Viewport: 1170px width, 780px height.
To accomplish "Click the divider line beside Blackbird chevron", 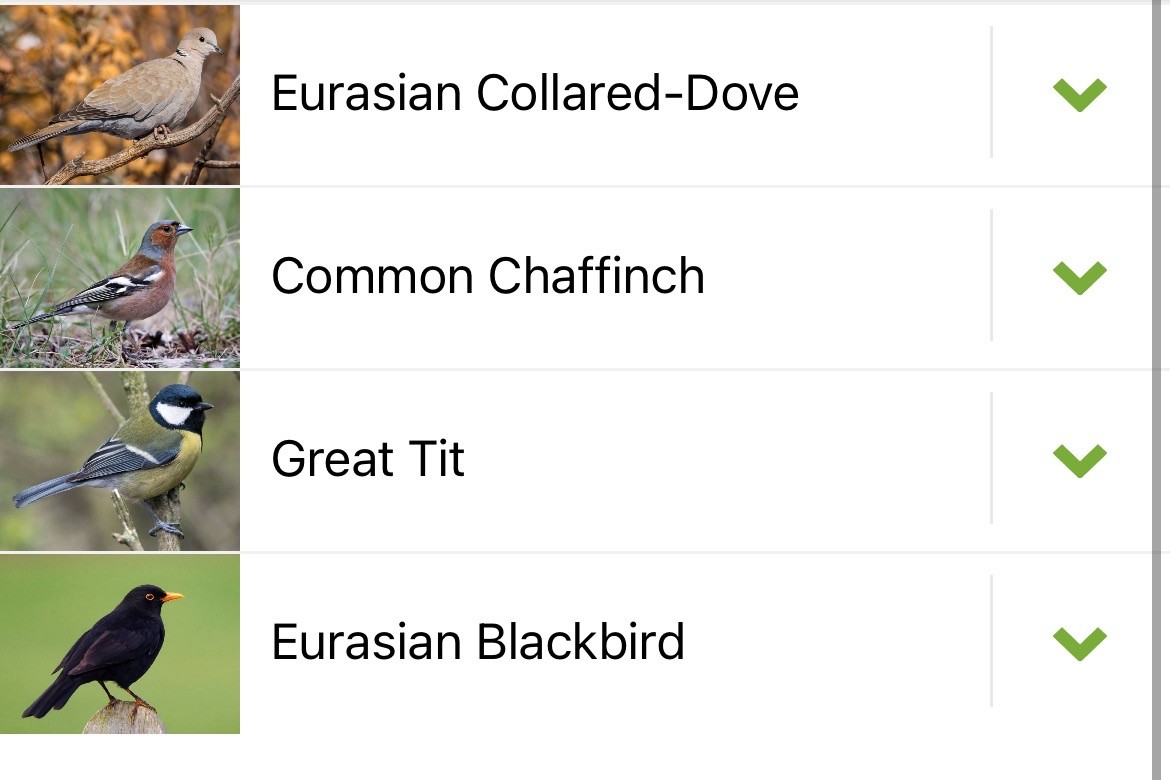I will pyautogui.click(x=991, y=641).
